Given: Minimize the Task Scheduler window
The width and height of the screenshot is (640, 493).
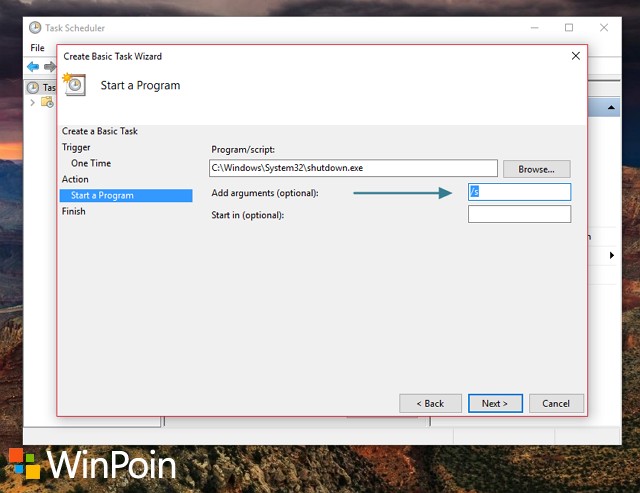Looking at the screenshot, I should point(534,27).
